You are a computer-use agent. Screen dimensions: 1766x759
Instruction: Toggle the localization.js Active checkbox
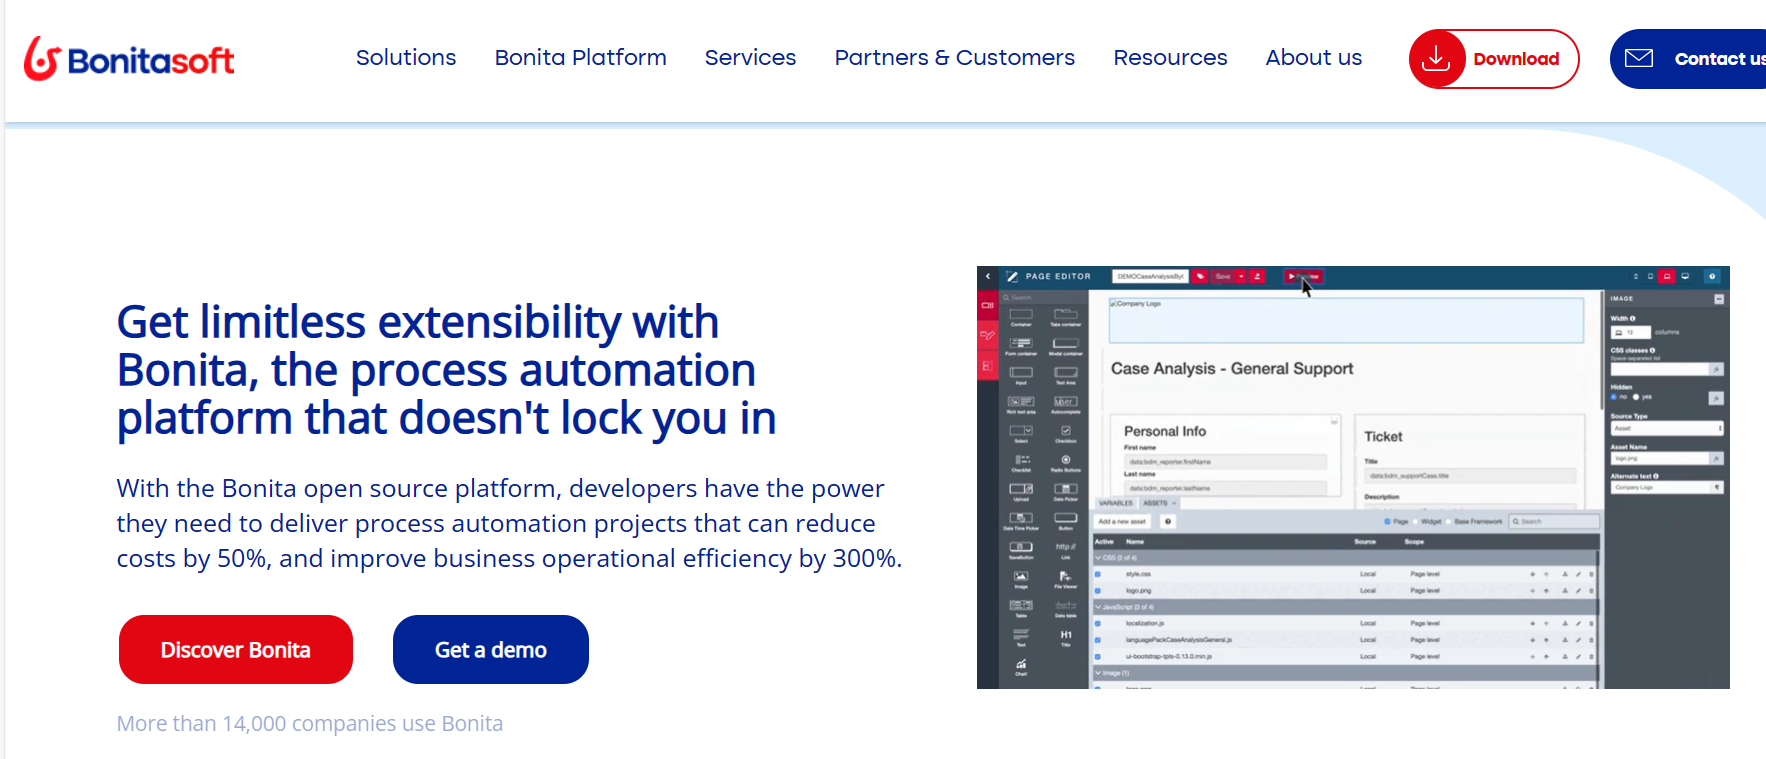[1098, 623]
